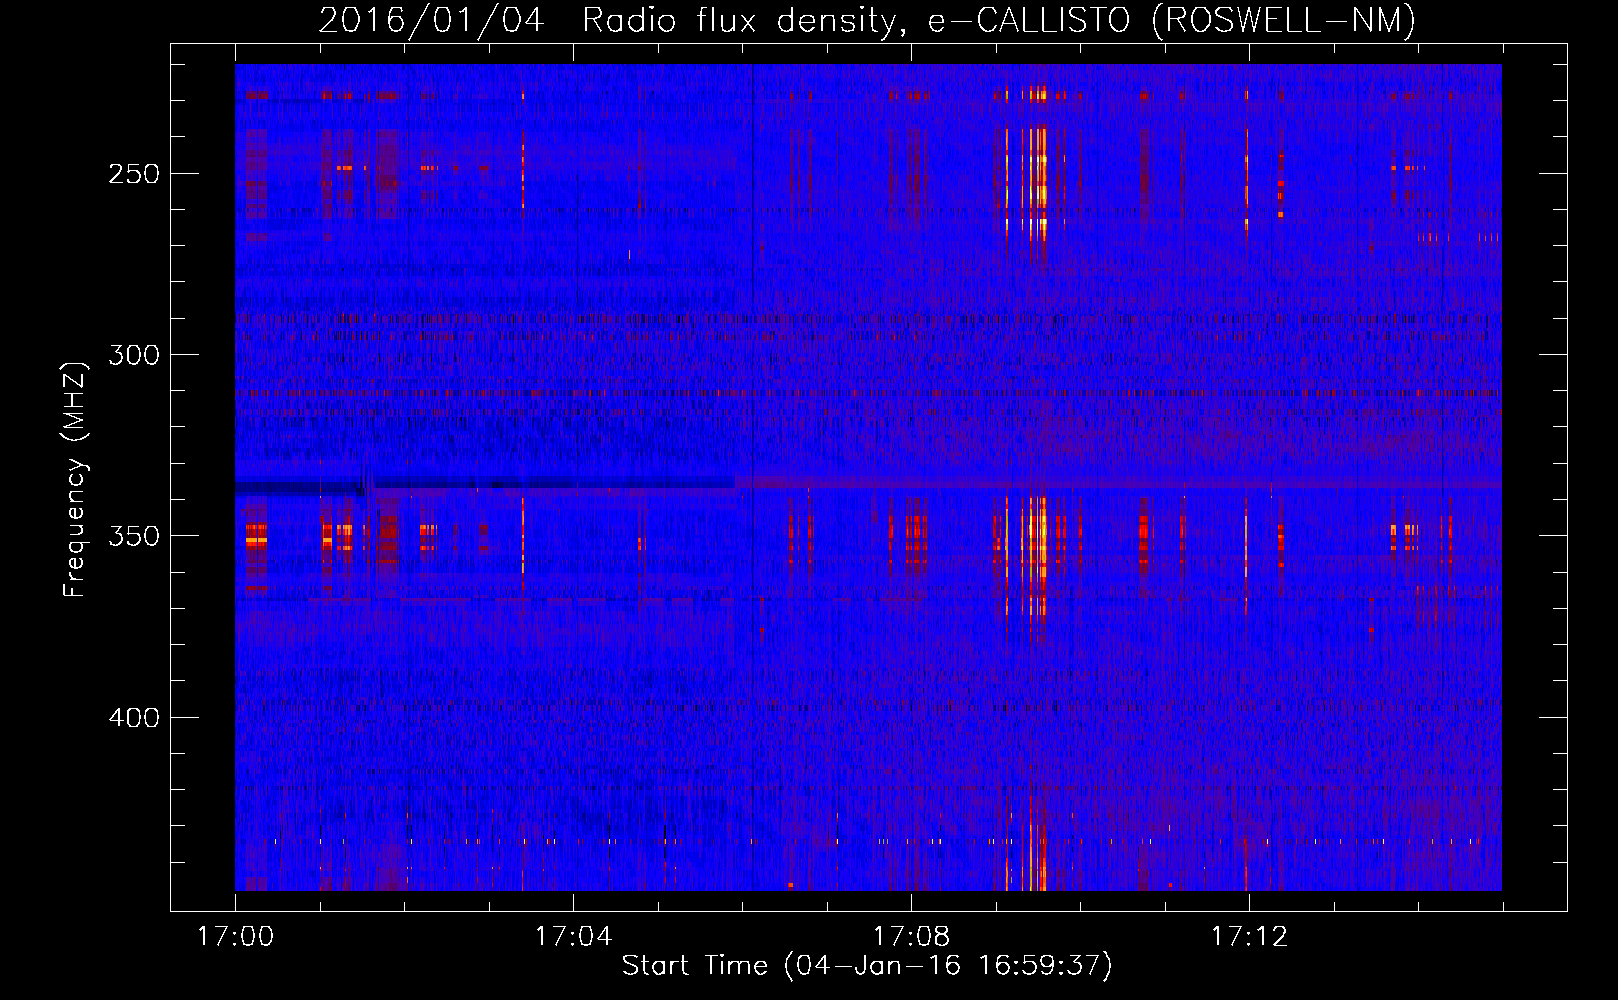Select the 'e-CALLISTO (ROSWELL-NM)' title text
The width and height of the screenshot is (1618, 1000).
(1172, 20)
